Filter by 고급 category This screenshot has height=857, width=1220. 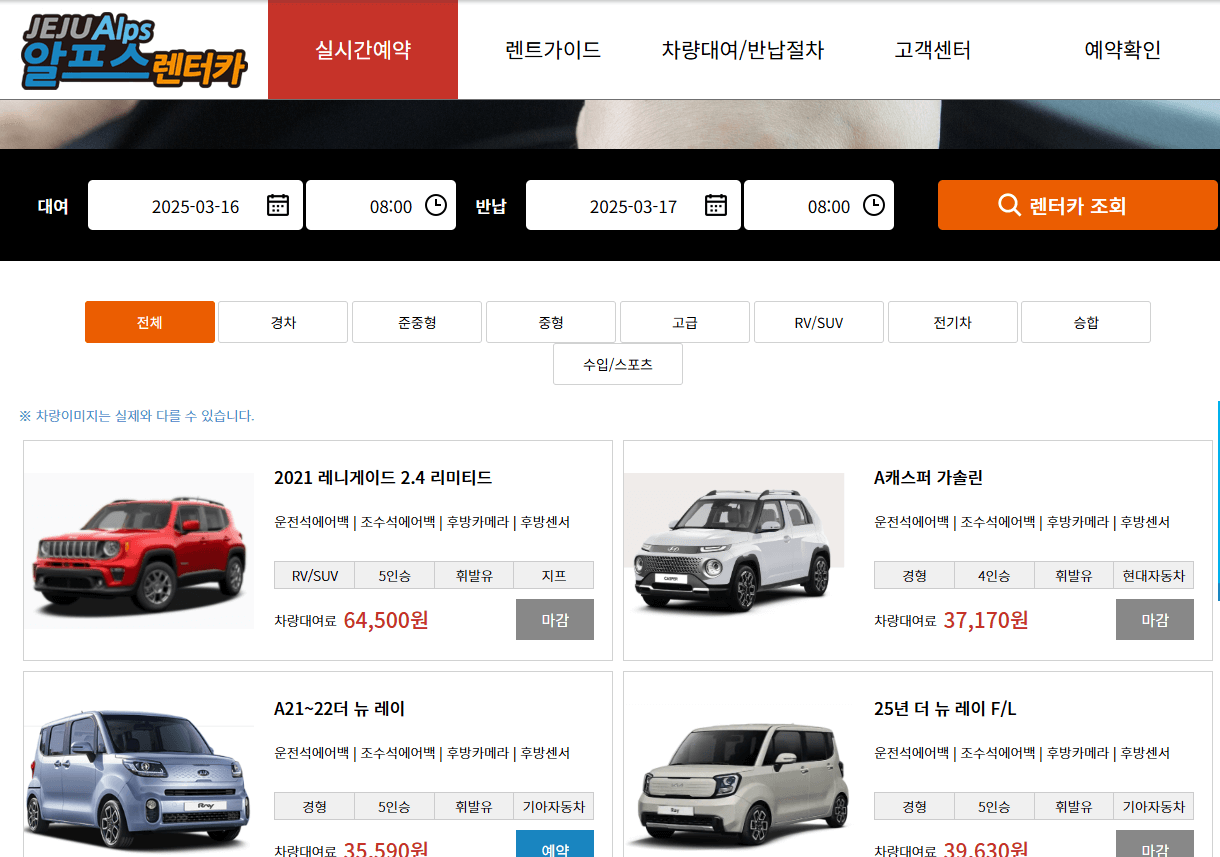[685, 322]
